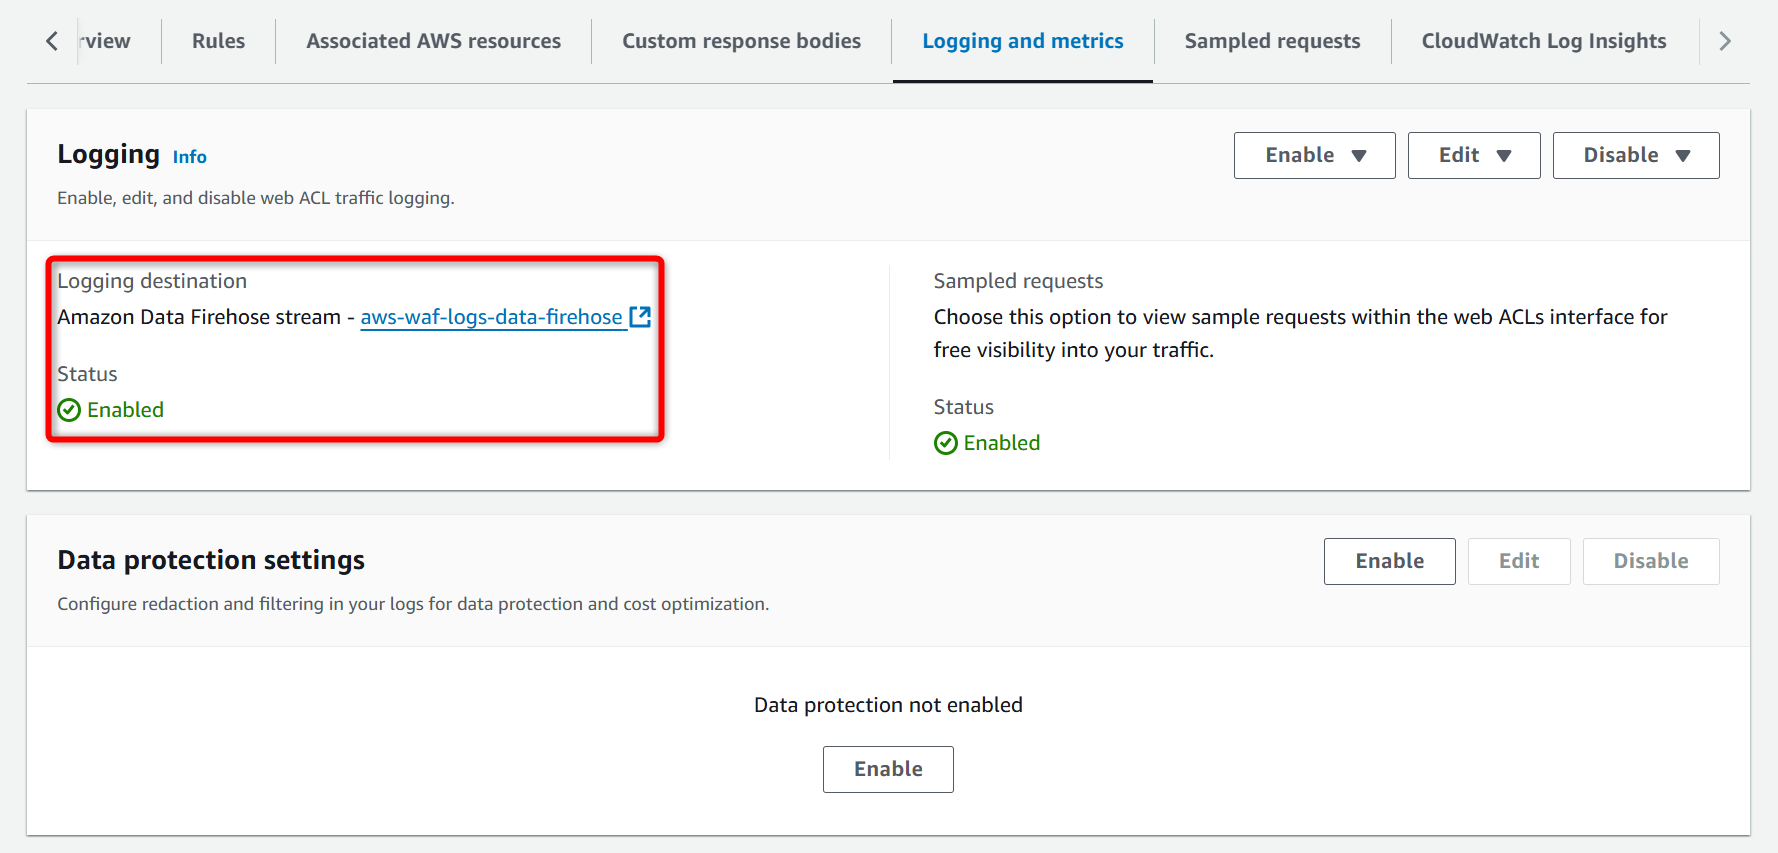1778x853 pixels.
Task: Open the aws-waf-logs-data-firehose link
Action: [x=491, y=317]
